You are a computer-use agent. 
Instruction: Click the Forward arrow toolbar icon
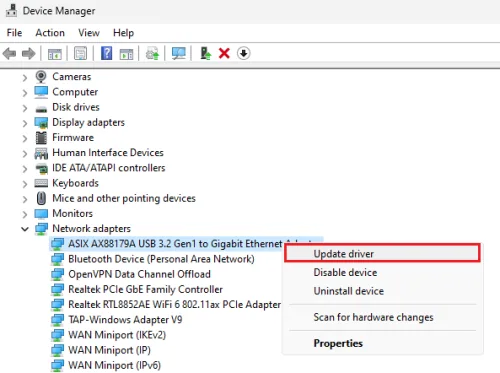coord(28,53)
